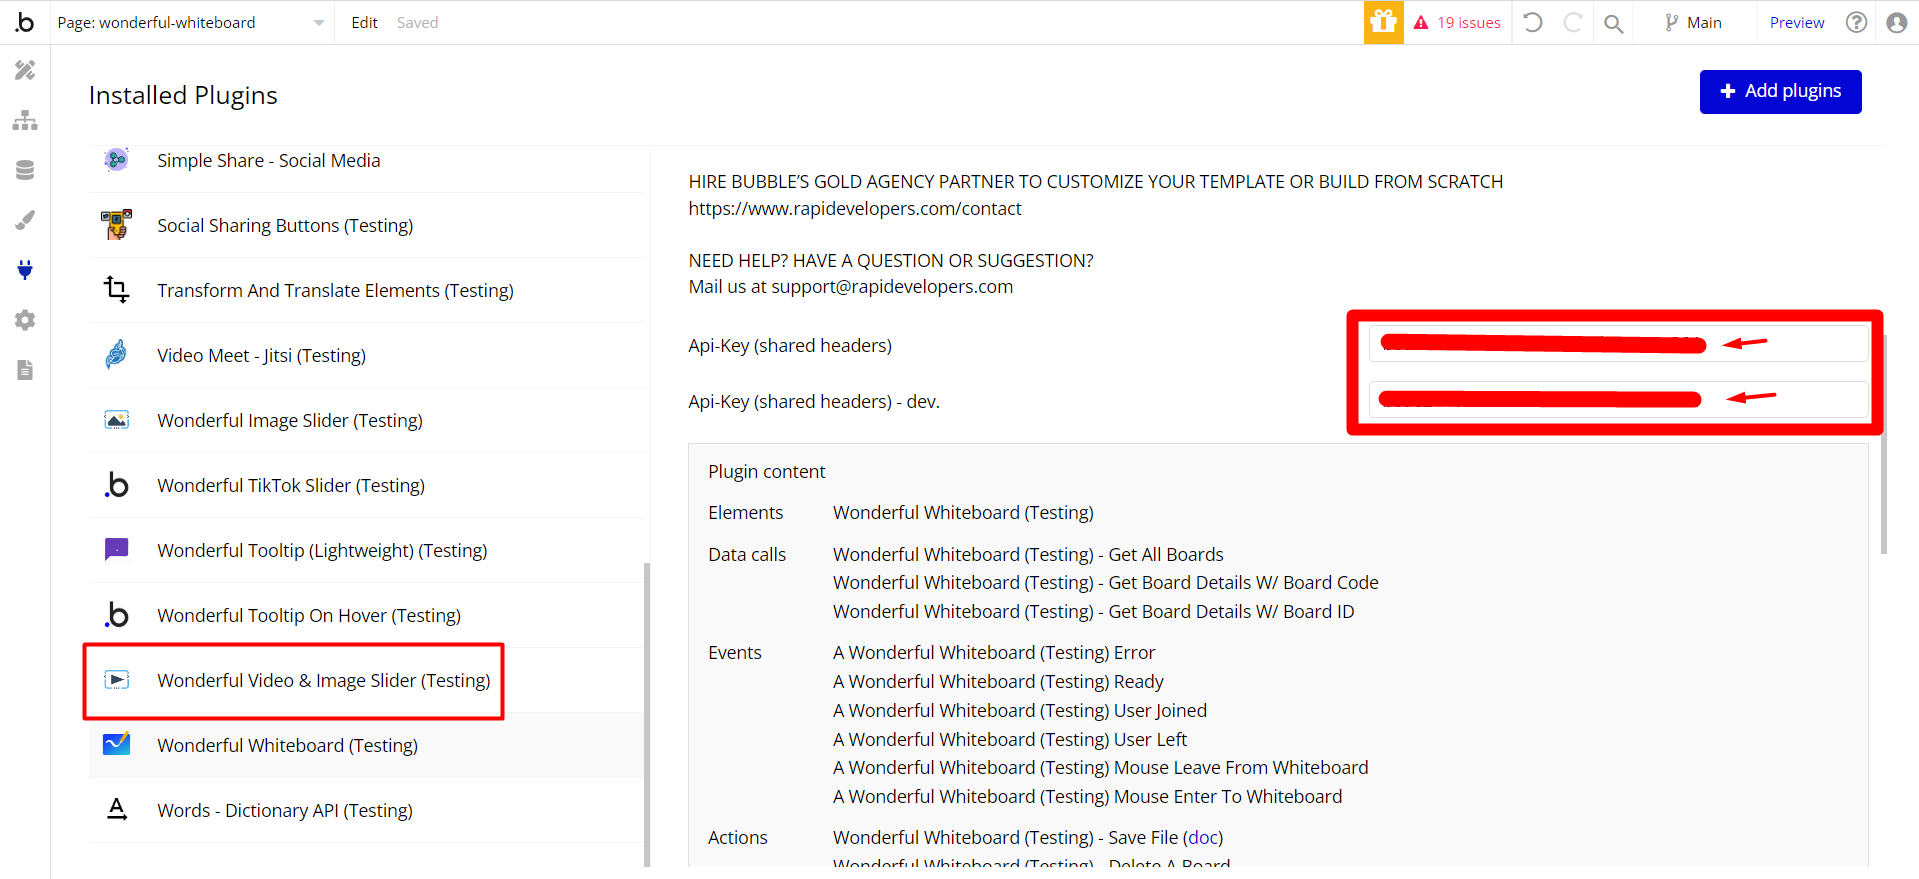Viewport: 1919px width, 879px height.
Task: Click the undo arrow icon
Action: tap(1533, 22)
